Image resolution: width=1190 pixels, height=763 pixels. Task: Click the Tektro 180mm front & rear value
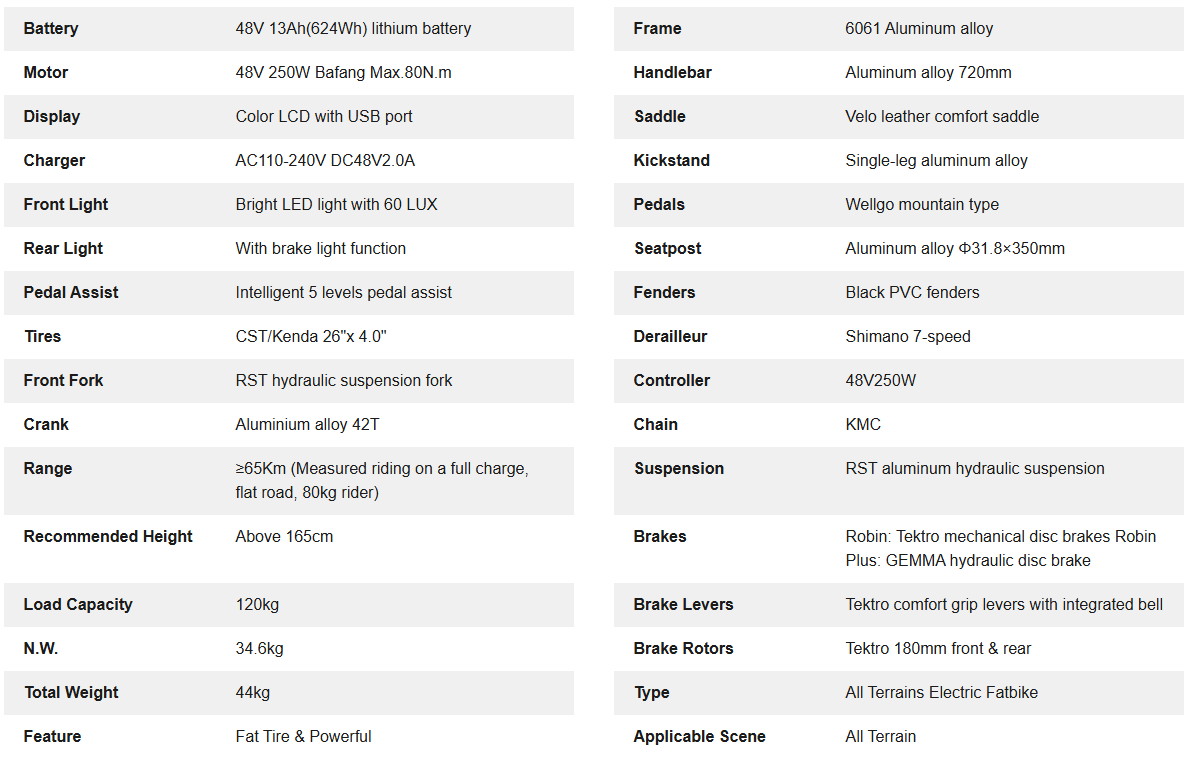click(x=938, y=648)
